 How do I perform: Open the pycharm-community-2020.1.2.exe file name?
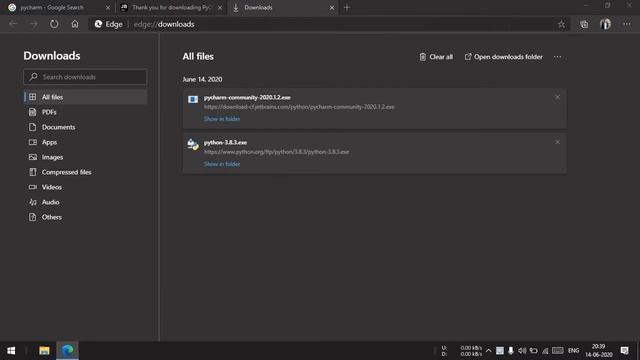point(247,98)
